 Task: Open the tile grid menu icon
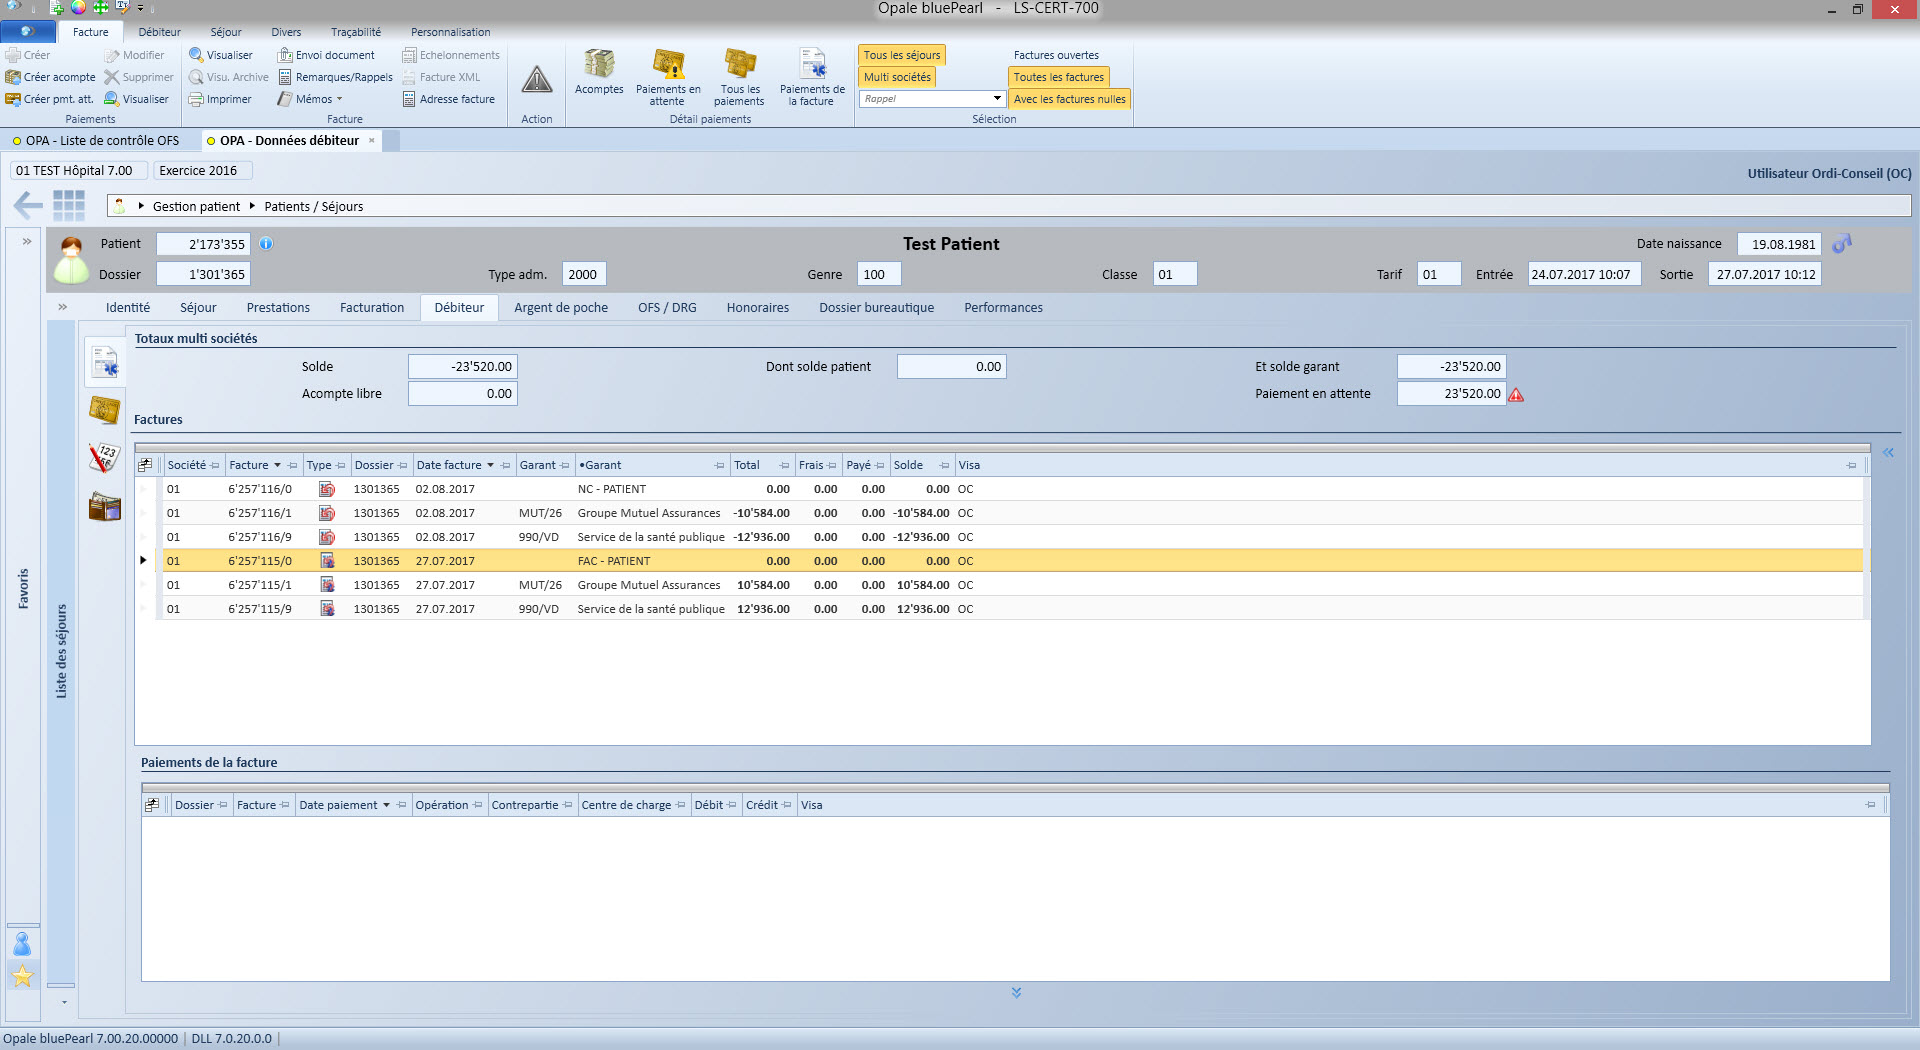(x=69, y=206)
